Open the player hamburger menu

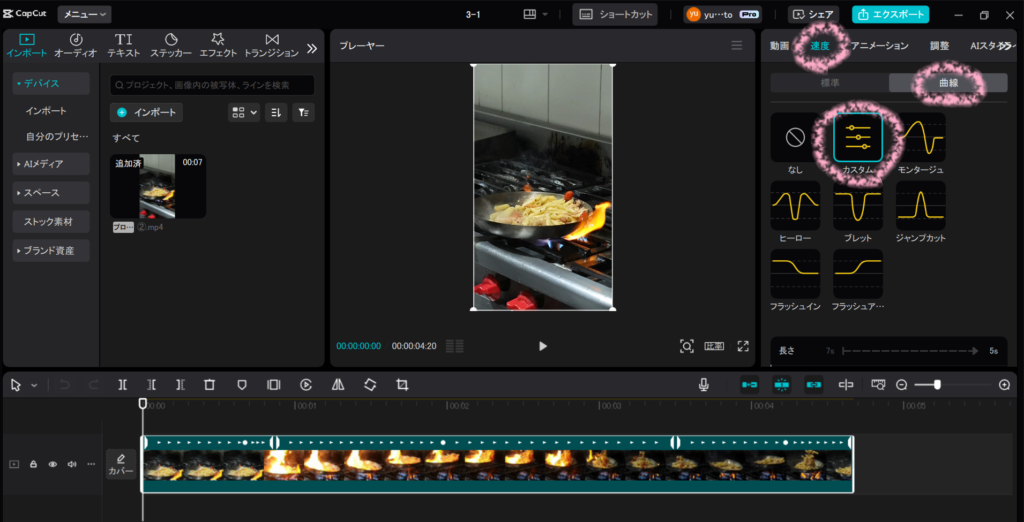[x=737, y=45]
